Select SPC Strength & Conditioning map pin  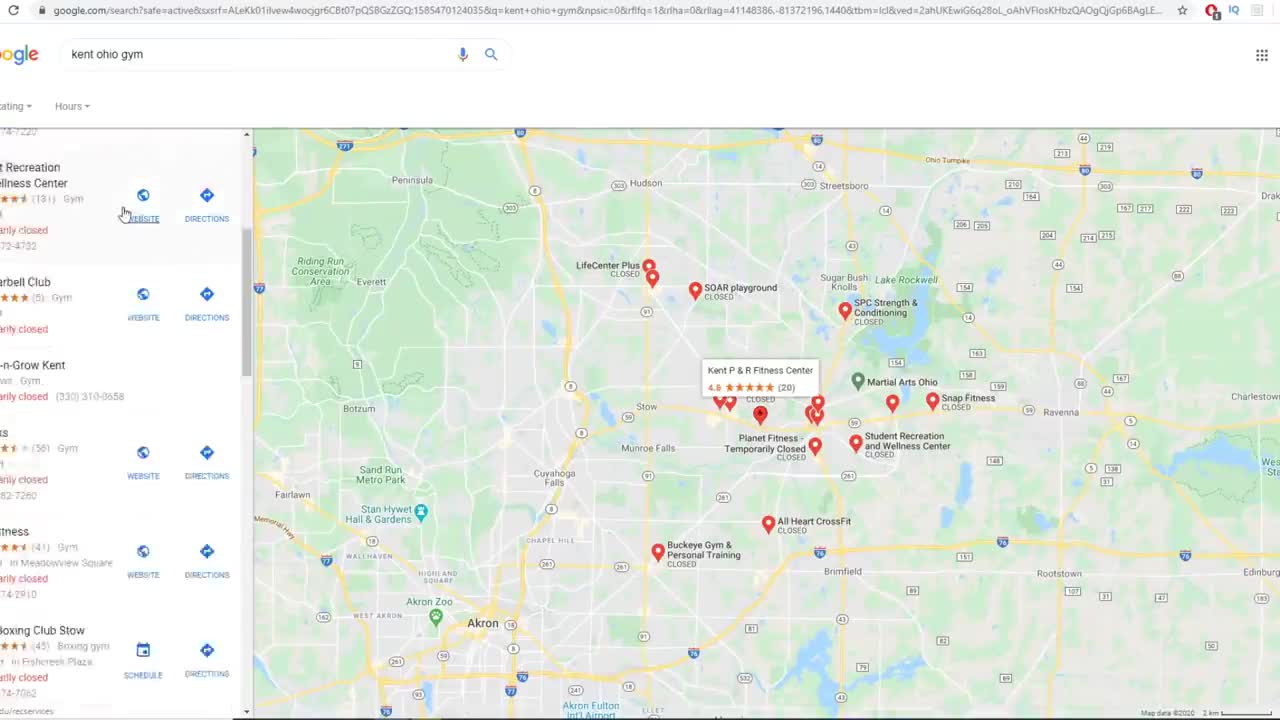[845, 311]
